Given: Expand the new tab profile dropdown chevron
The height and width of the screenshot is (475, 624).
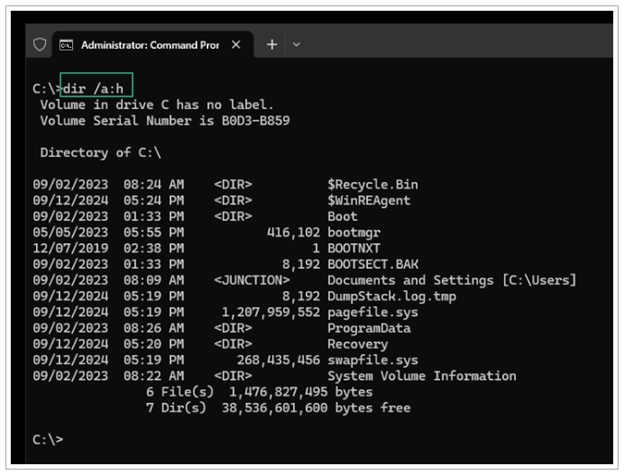Looking at the screenshot, I should (296, 45).
